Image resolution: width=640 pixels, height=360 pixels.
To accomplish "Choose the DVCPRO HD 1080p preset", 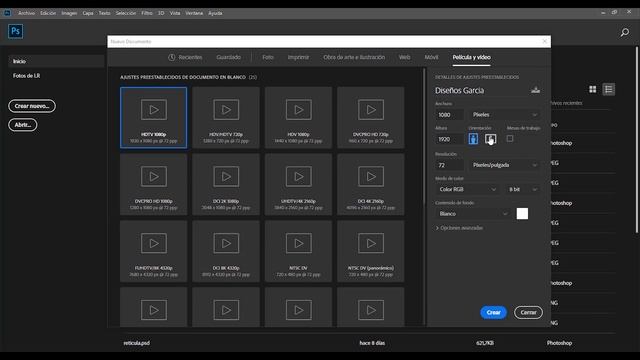I will (153, 184).
